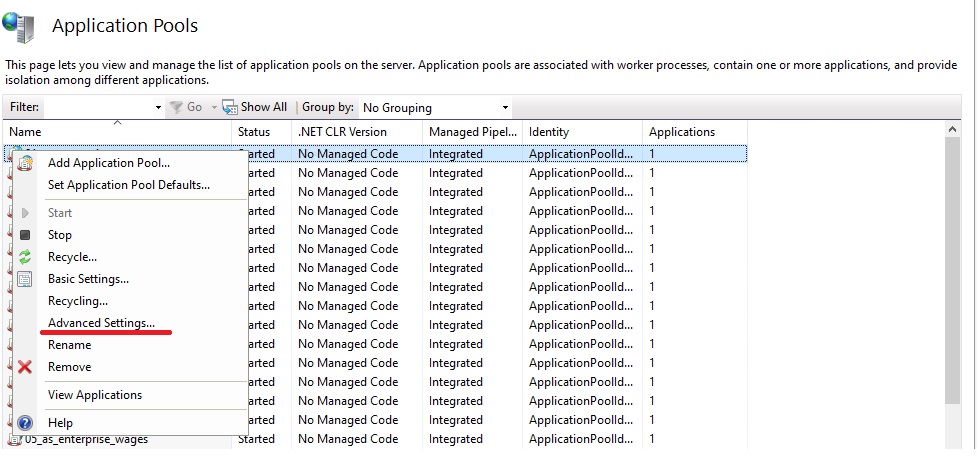
Task: Click the red X Remove icon
Action: coord(25,367)
